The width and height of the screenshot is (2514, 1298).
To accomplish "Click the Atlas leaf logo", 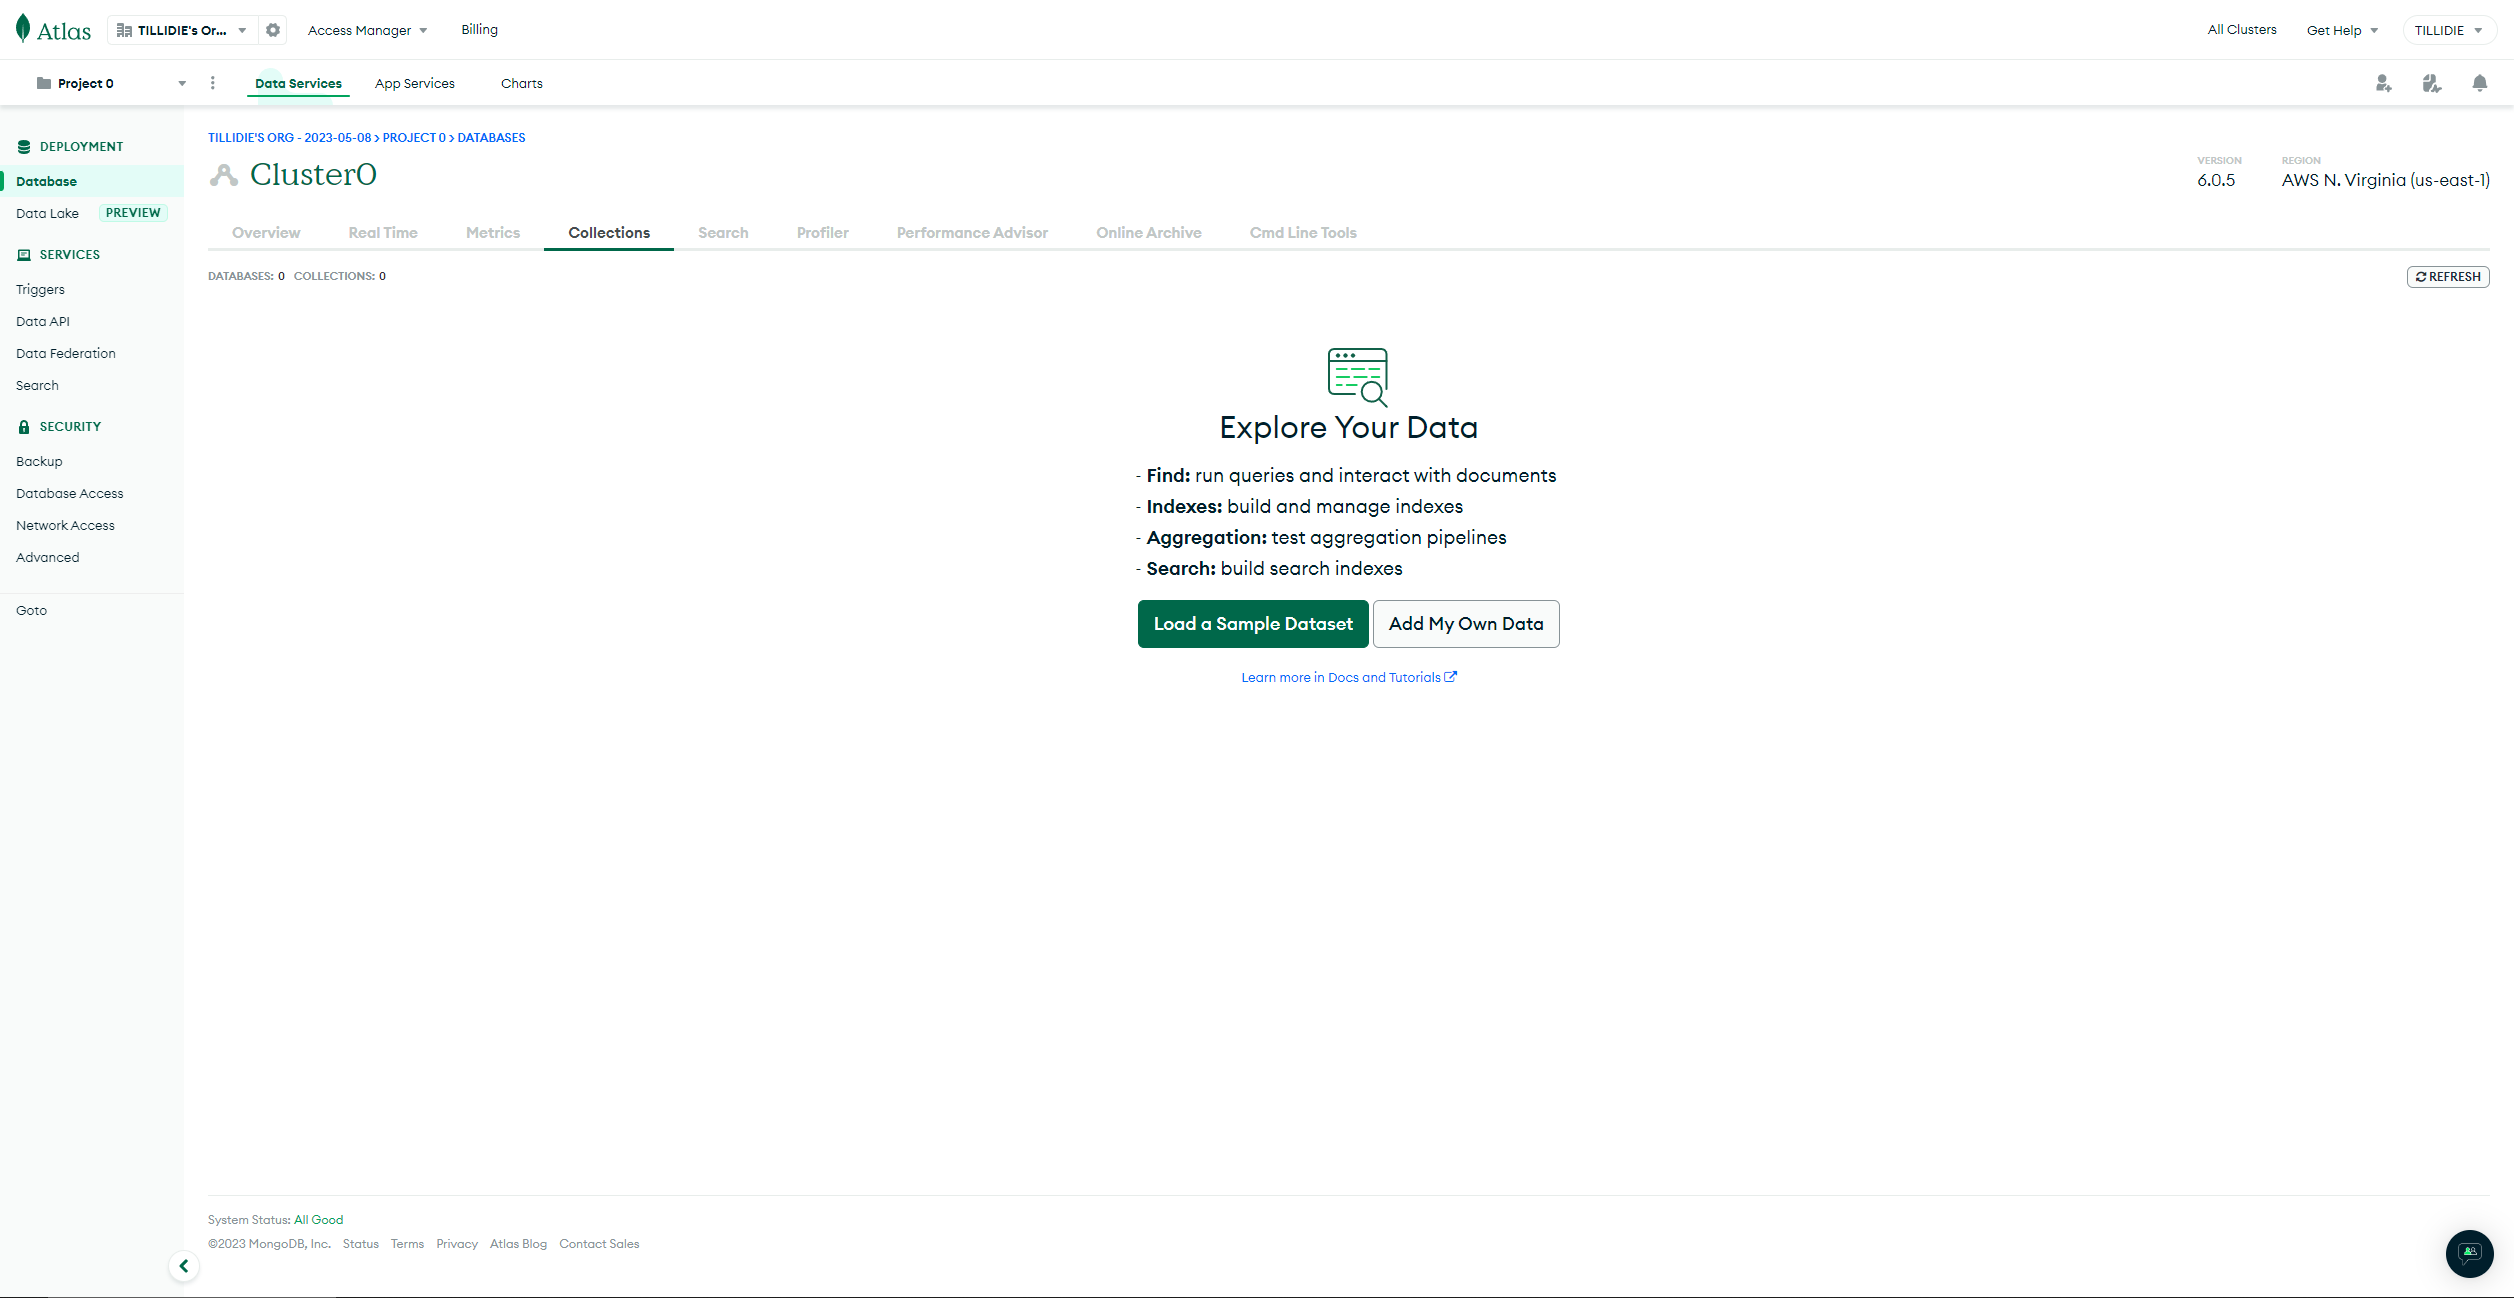I will click(x=53, y=30).
